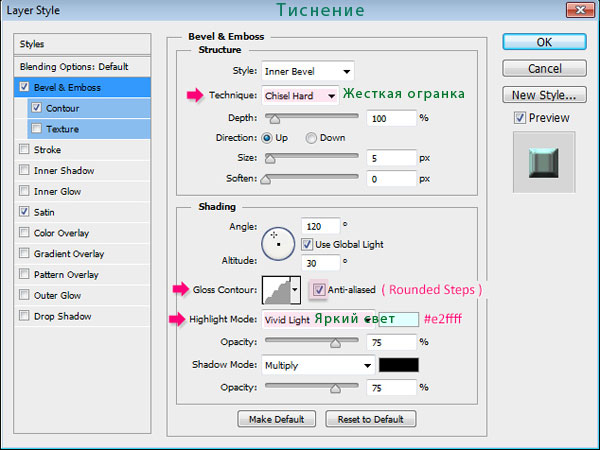600x450 pixels.
Task: Toggle Use Global Light checkbox
Action: coord(307,244)
